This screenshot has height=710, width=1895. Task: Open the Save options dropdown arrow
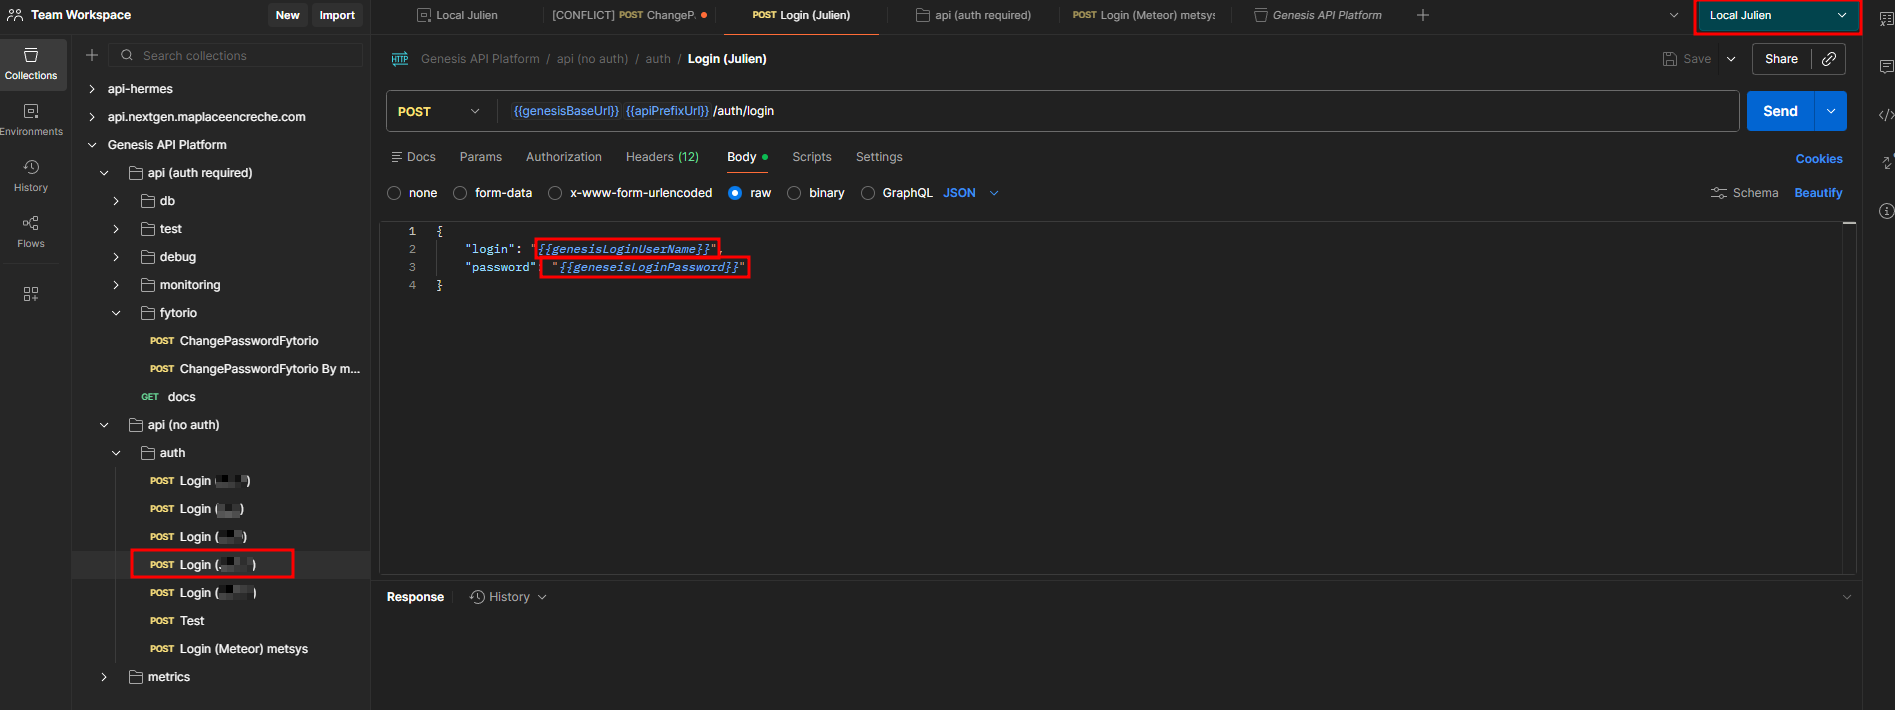(x=1731, y=59)
